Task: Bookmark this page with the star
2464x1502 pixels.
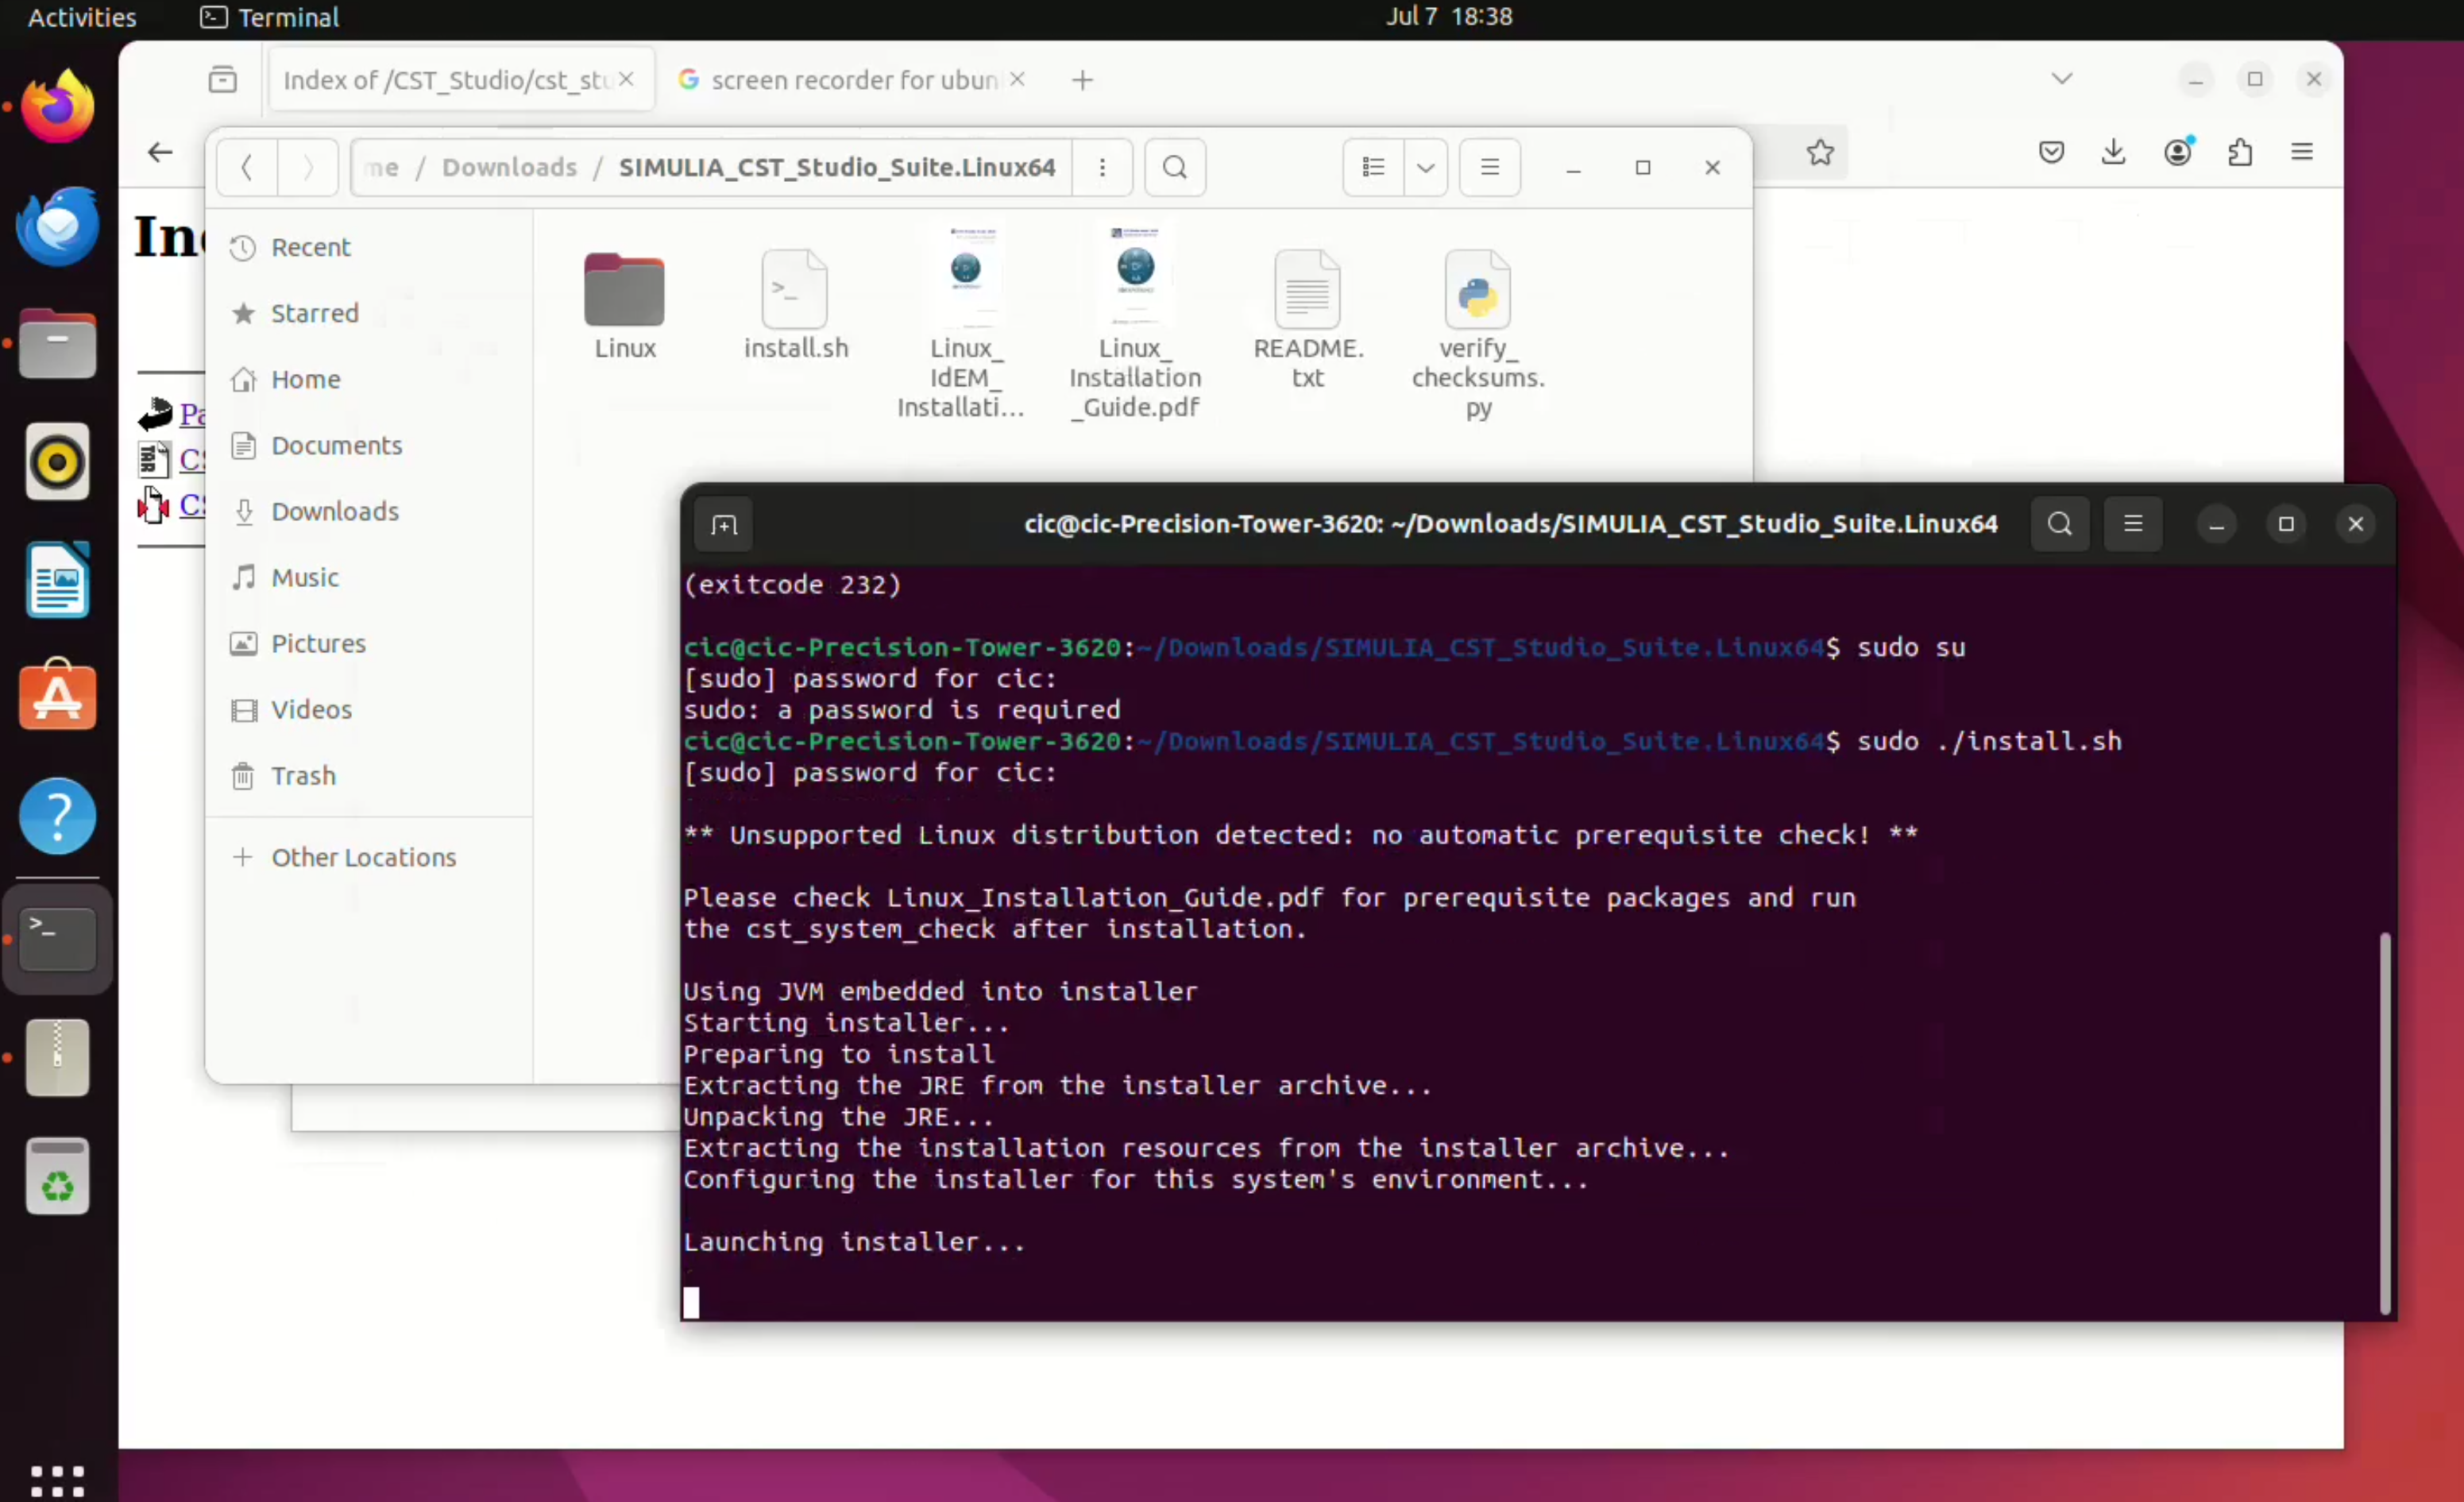Action: tap(1820, 152)
